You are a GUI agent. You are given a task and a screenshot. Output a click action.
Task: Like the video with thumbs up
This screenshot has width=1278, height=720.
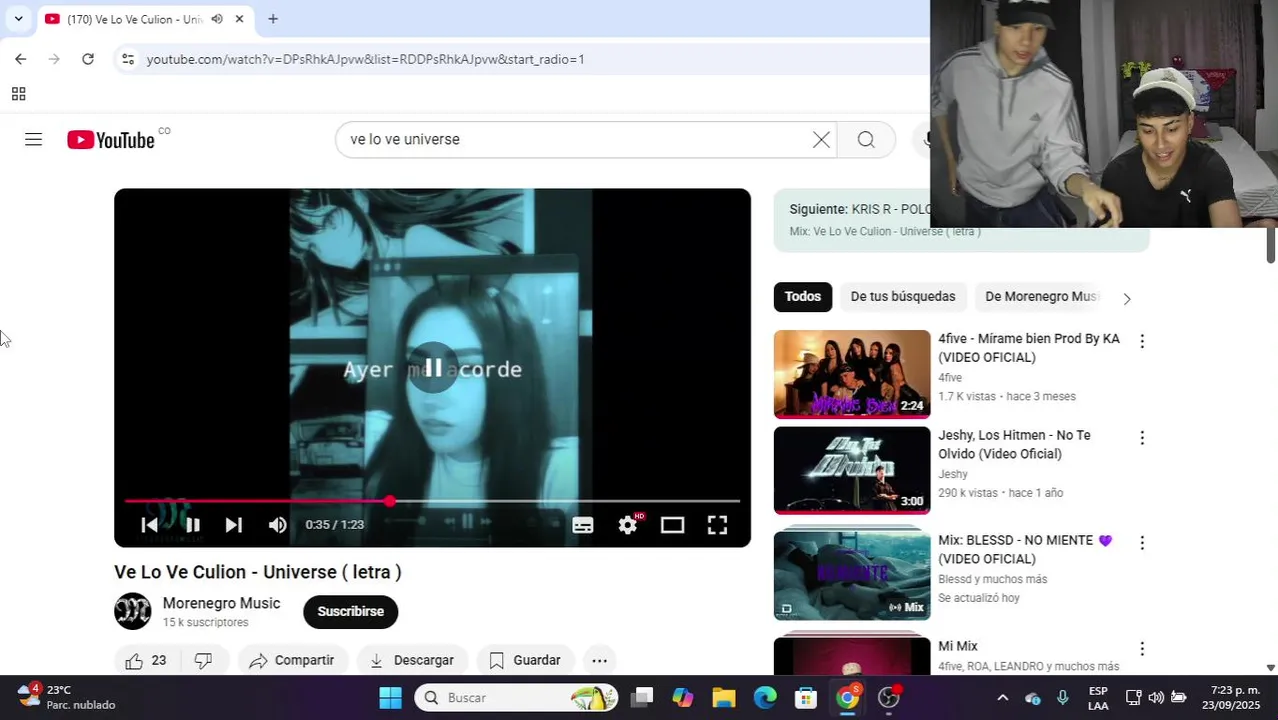146,660
